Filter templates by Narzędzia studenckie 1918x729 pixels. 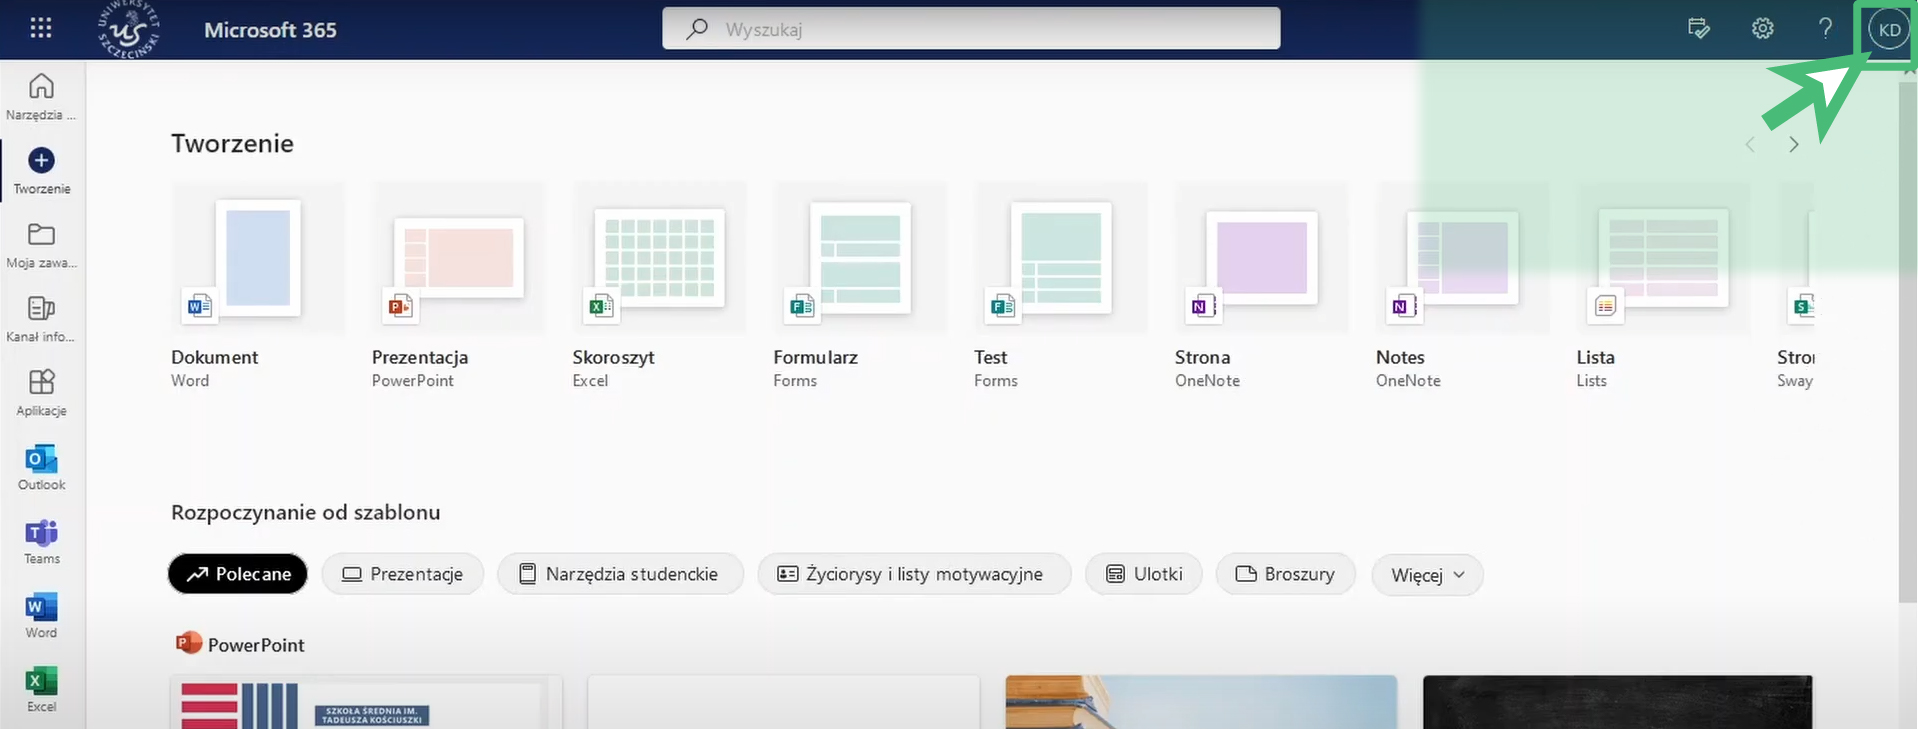click(x=620, y=574)
